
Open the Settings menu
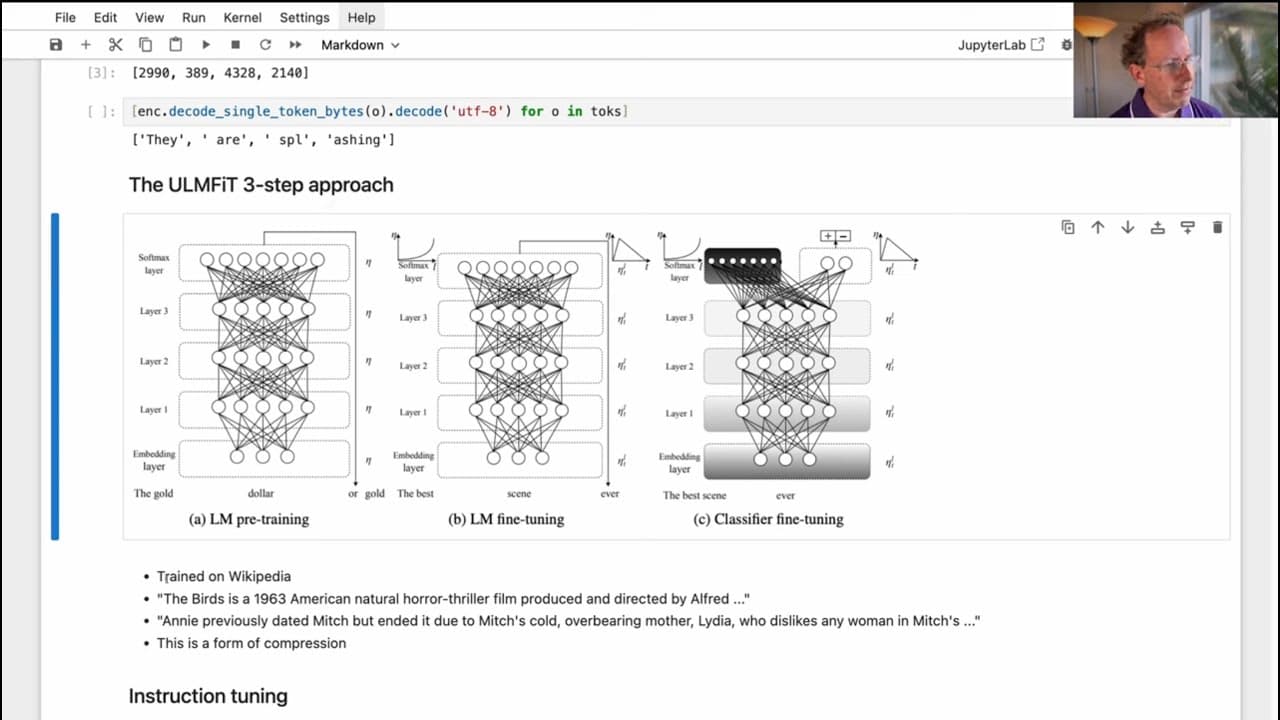304,17
